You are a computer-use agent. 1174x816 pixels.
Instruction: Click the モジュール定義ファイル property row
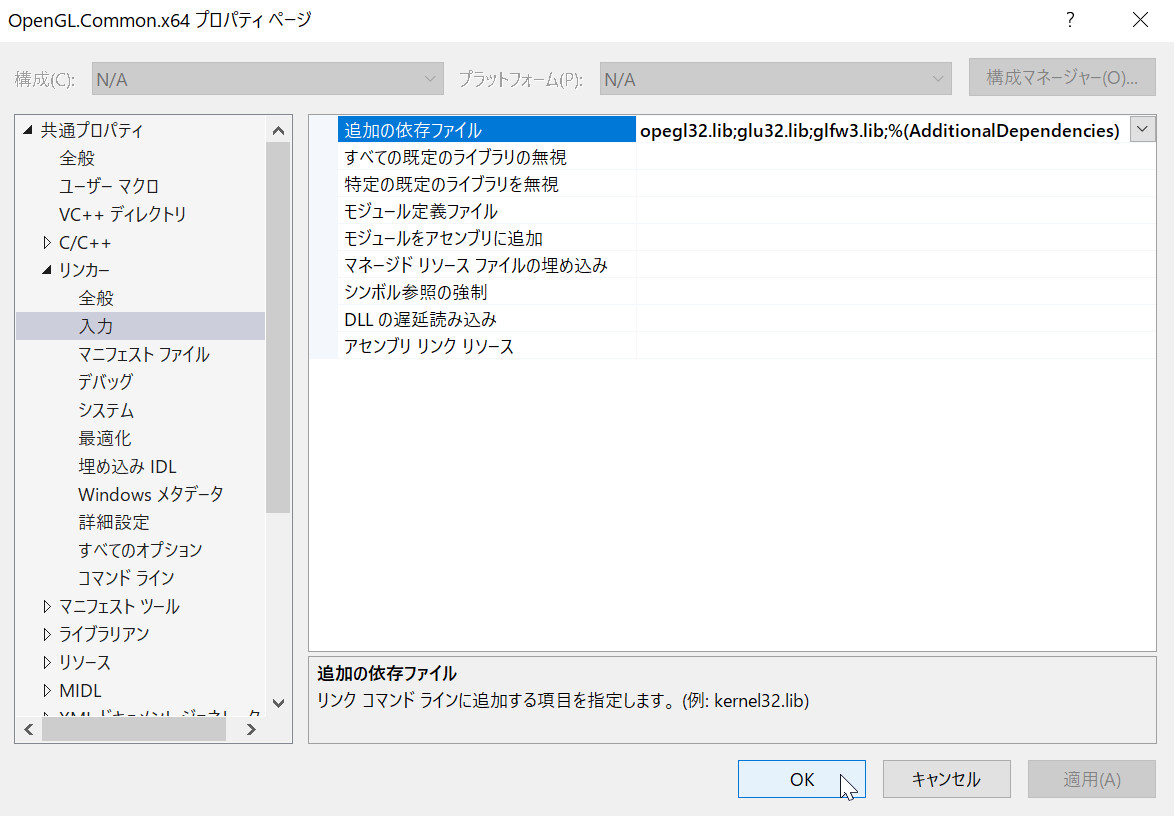[x=420, y=211]
